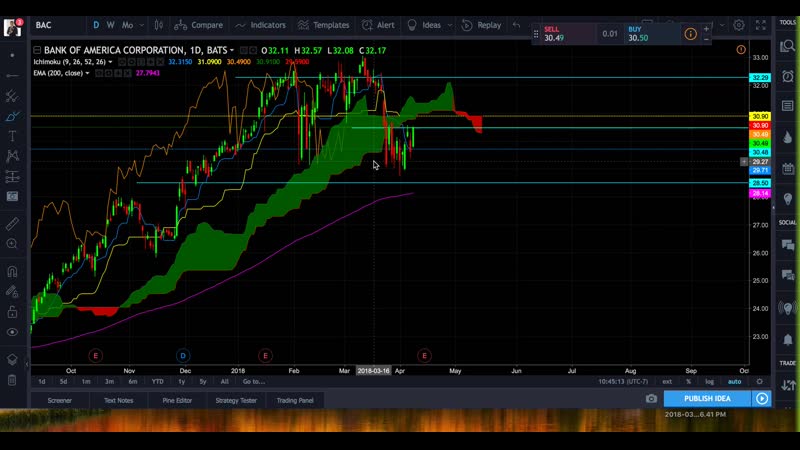The image size is (800, 450).
Task: Open the hotlist flame icon panel
Action: [x=787, y=137]
